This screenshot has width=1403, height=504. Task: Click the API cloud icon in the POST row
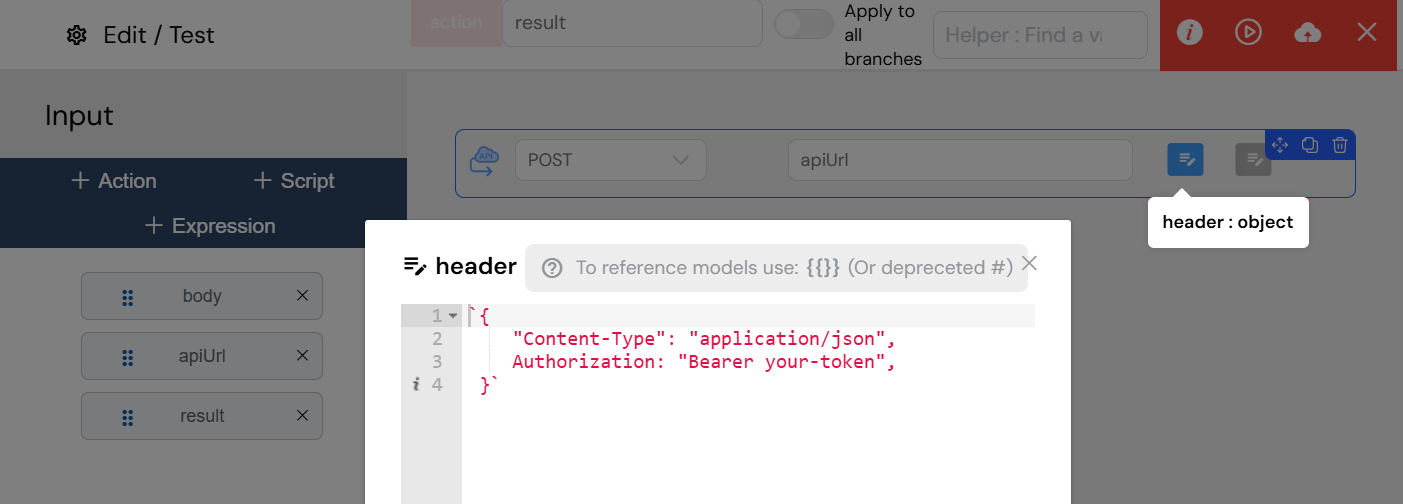(486, 160)
